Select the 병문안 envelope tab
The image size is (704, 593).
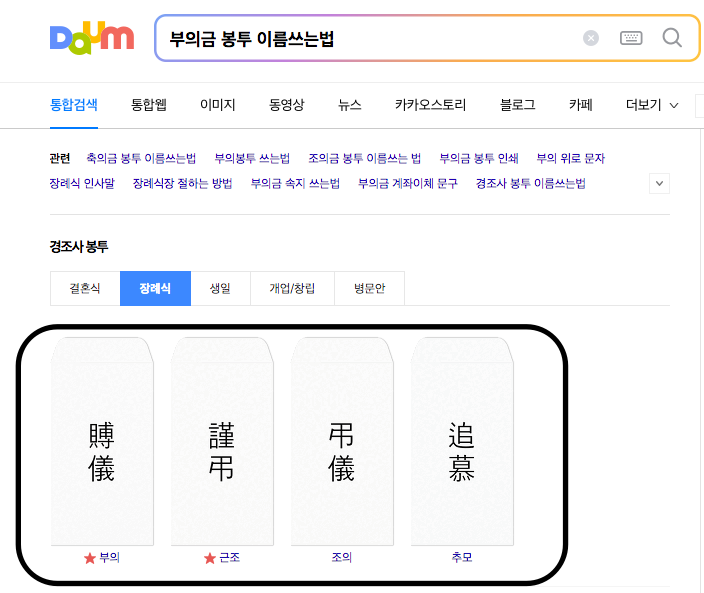370,288
